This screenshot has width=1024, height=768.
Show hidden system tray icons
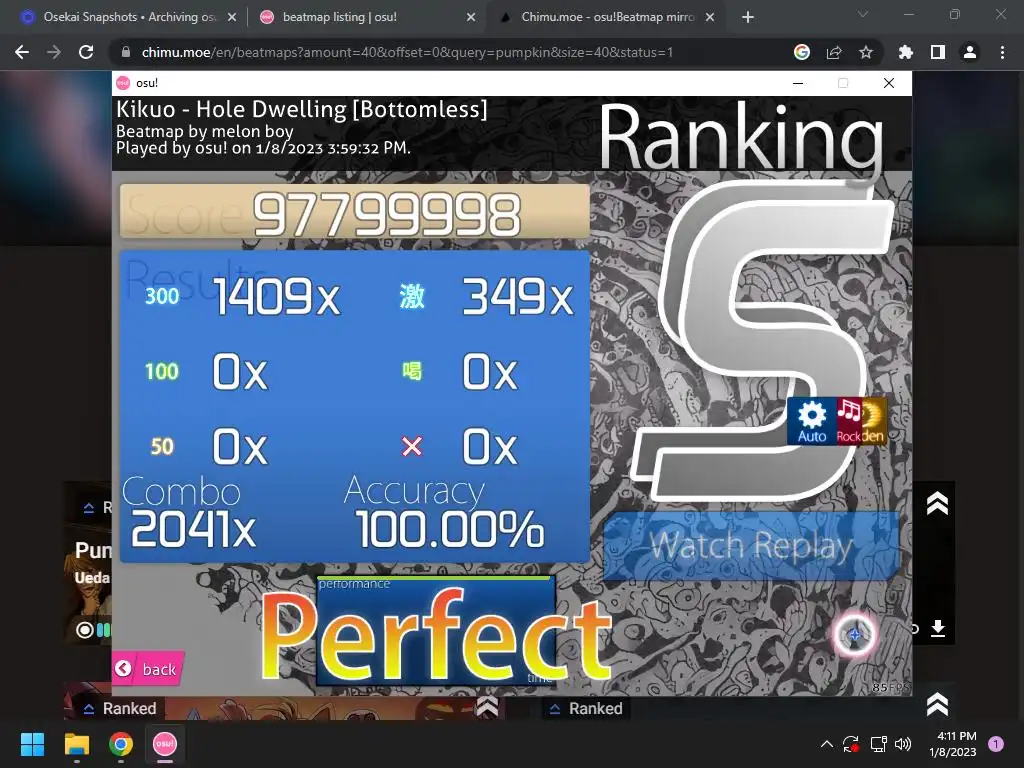point(827,744)
